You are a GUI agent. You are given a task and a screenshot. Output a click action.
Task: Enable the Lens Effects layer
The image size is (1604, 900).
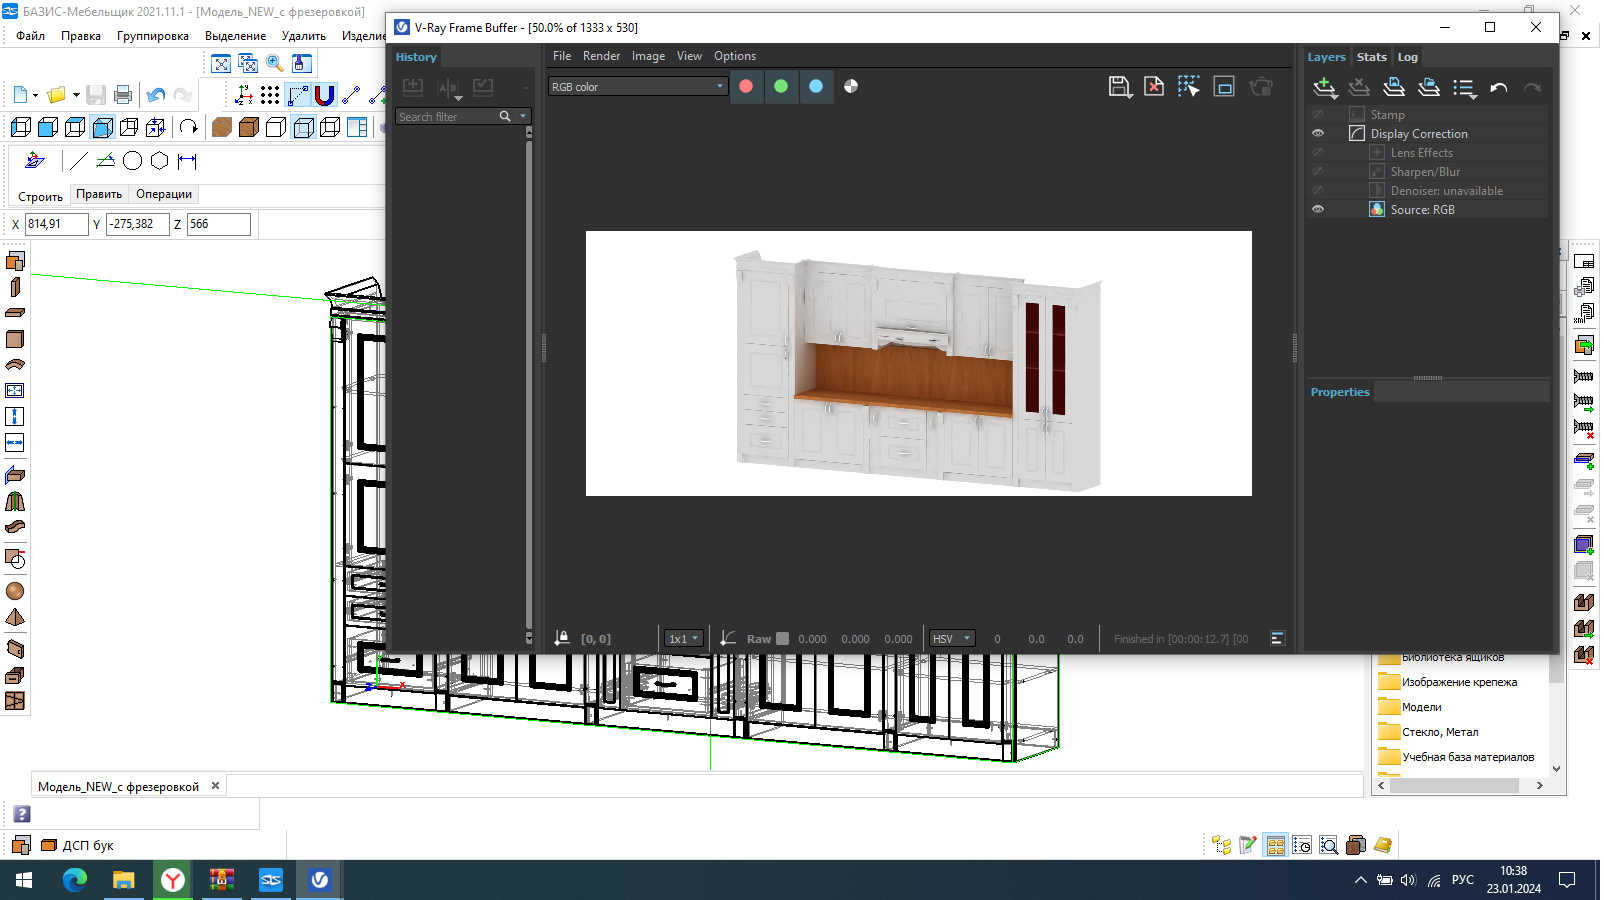1318,152
